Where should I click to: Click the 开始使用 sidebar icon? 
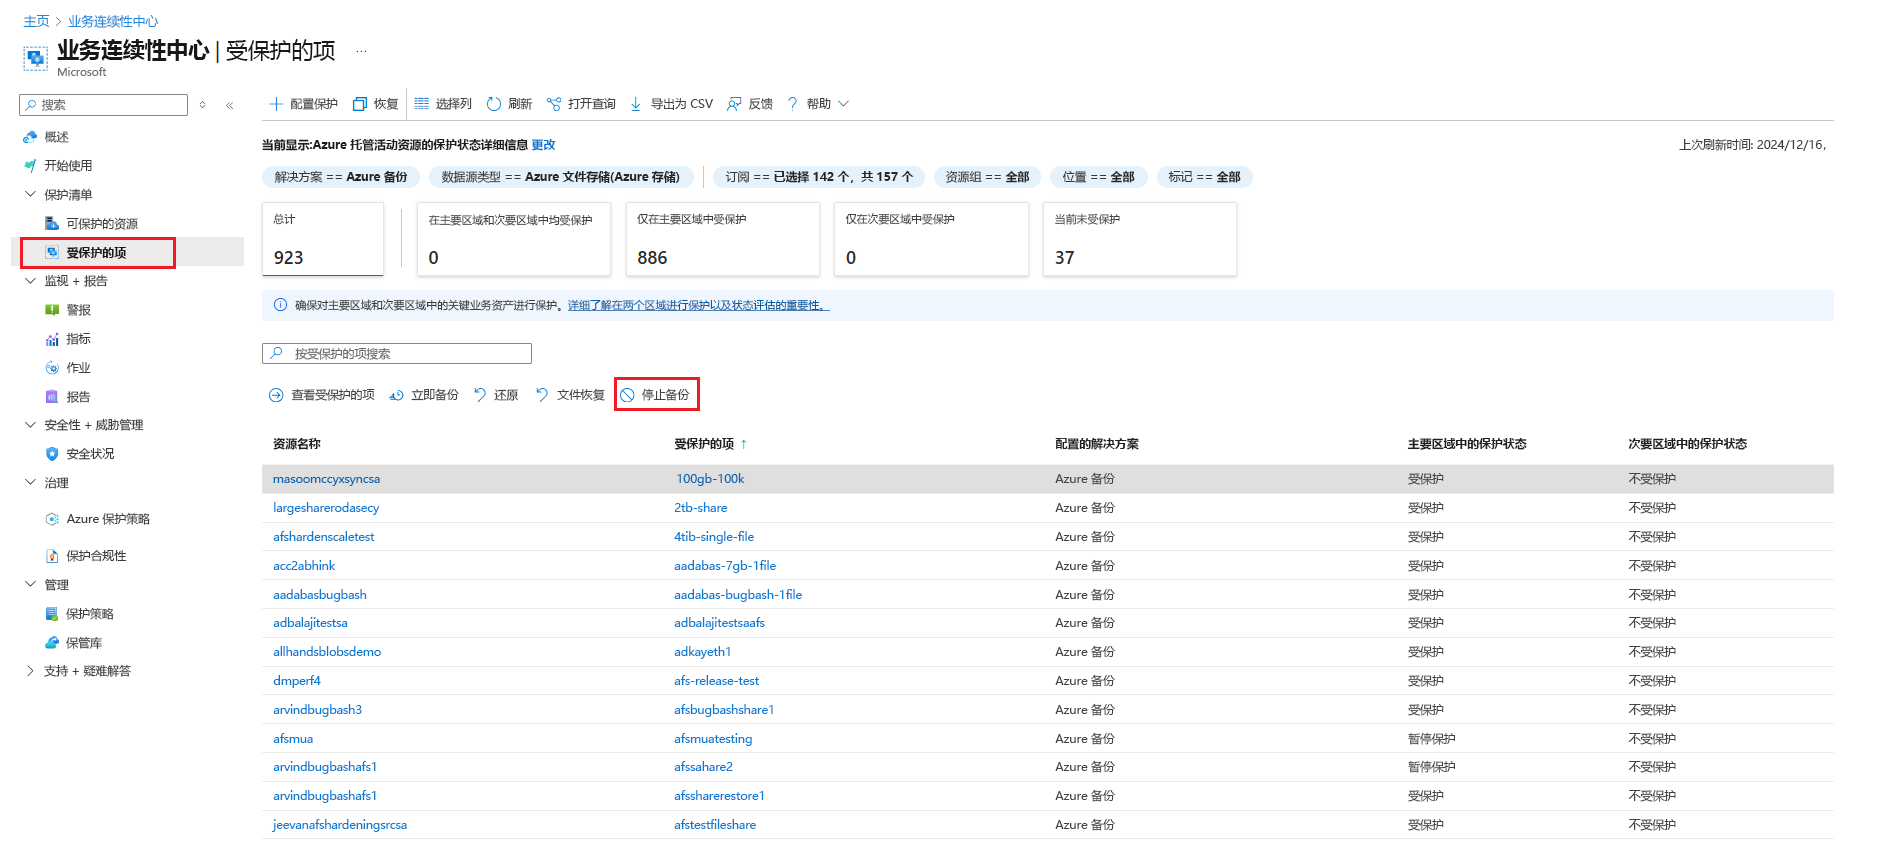pyautogui.click(x=30, y=166)
